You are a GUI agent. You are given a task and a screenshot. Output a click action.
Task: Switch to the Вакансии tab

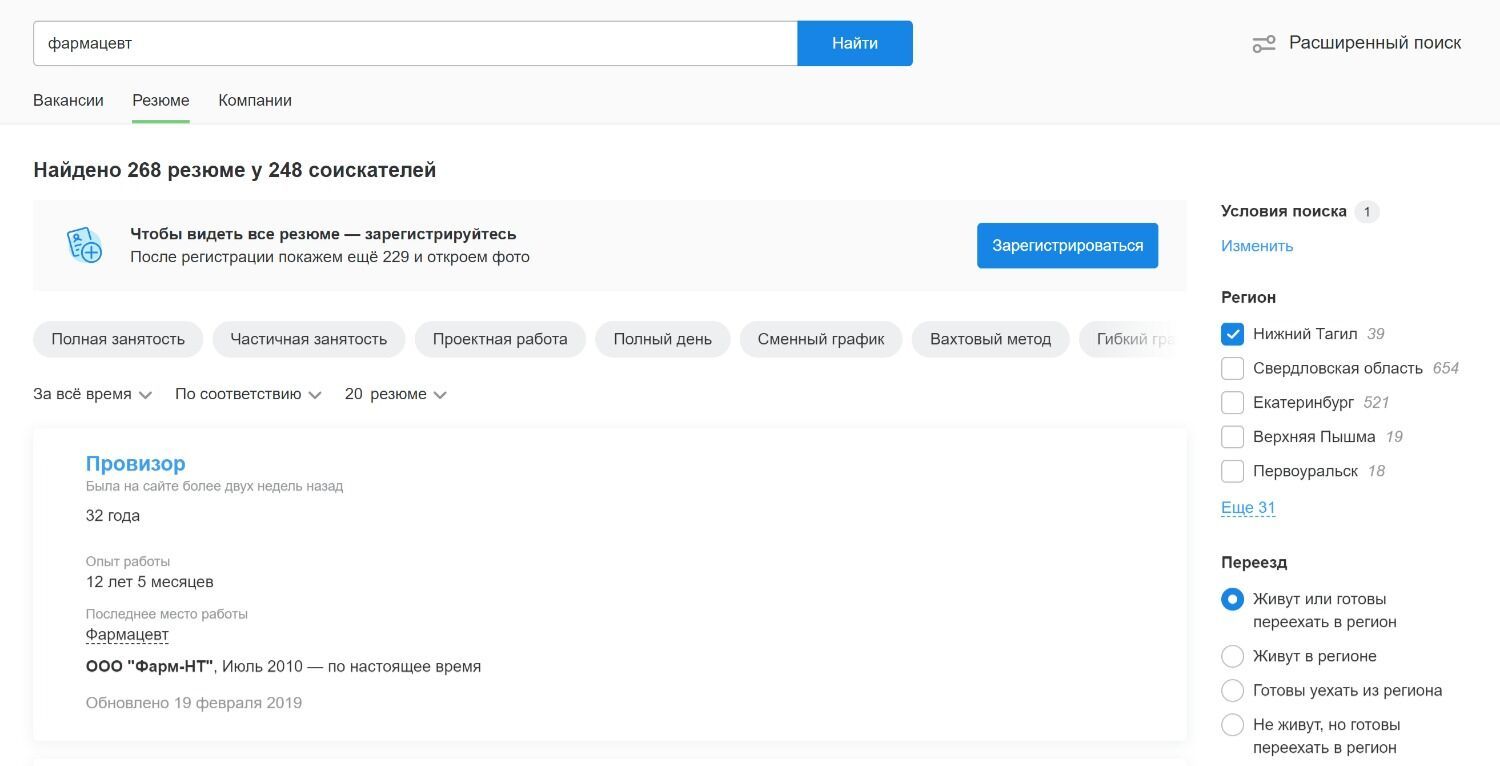68,100
